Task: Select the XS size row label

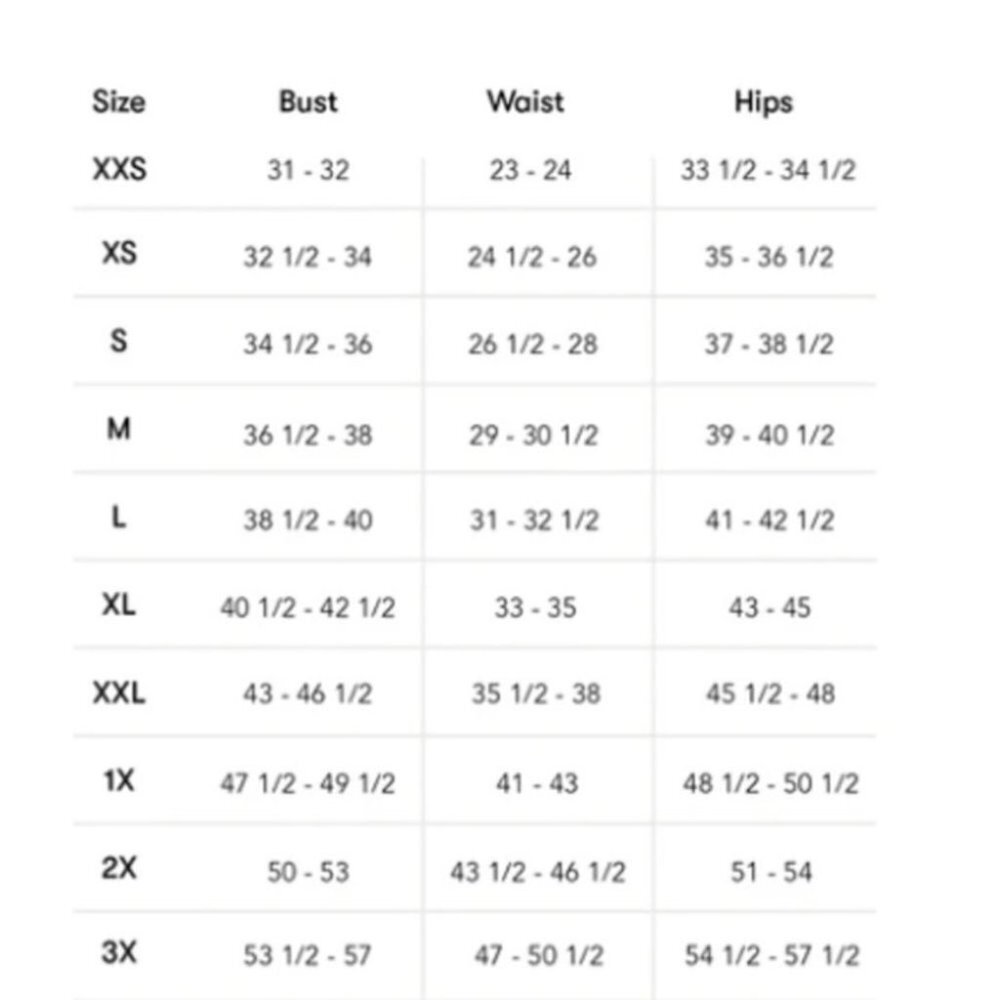Action: [x=119, y=253]
